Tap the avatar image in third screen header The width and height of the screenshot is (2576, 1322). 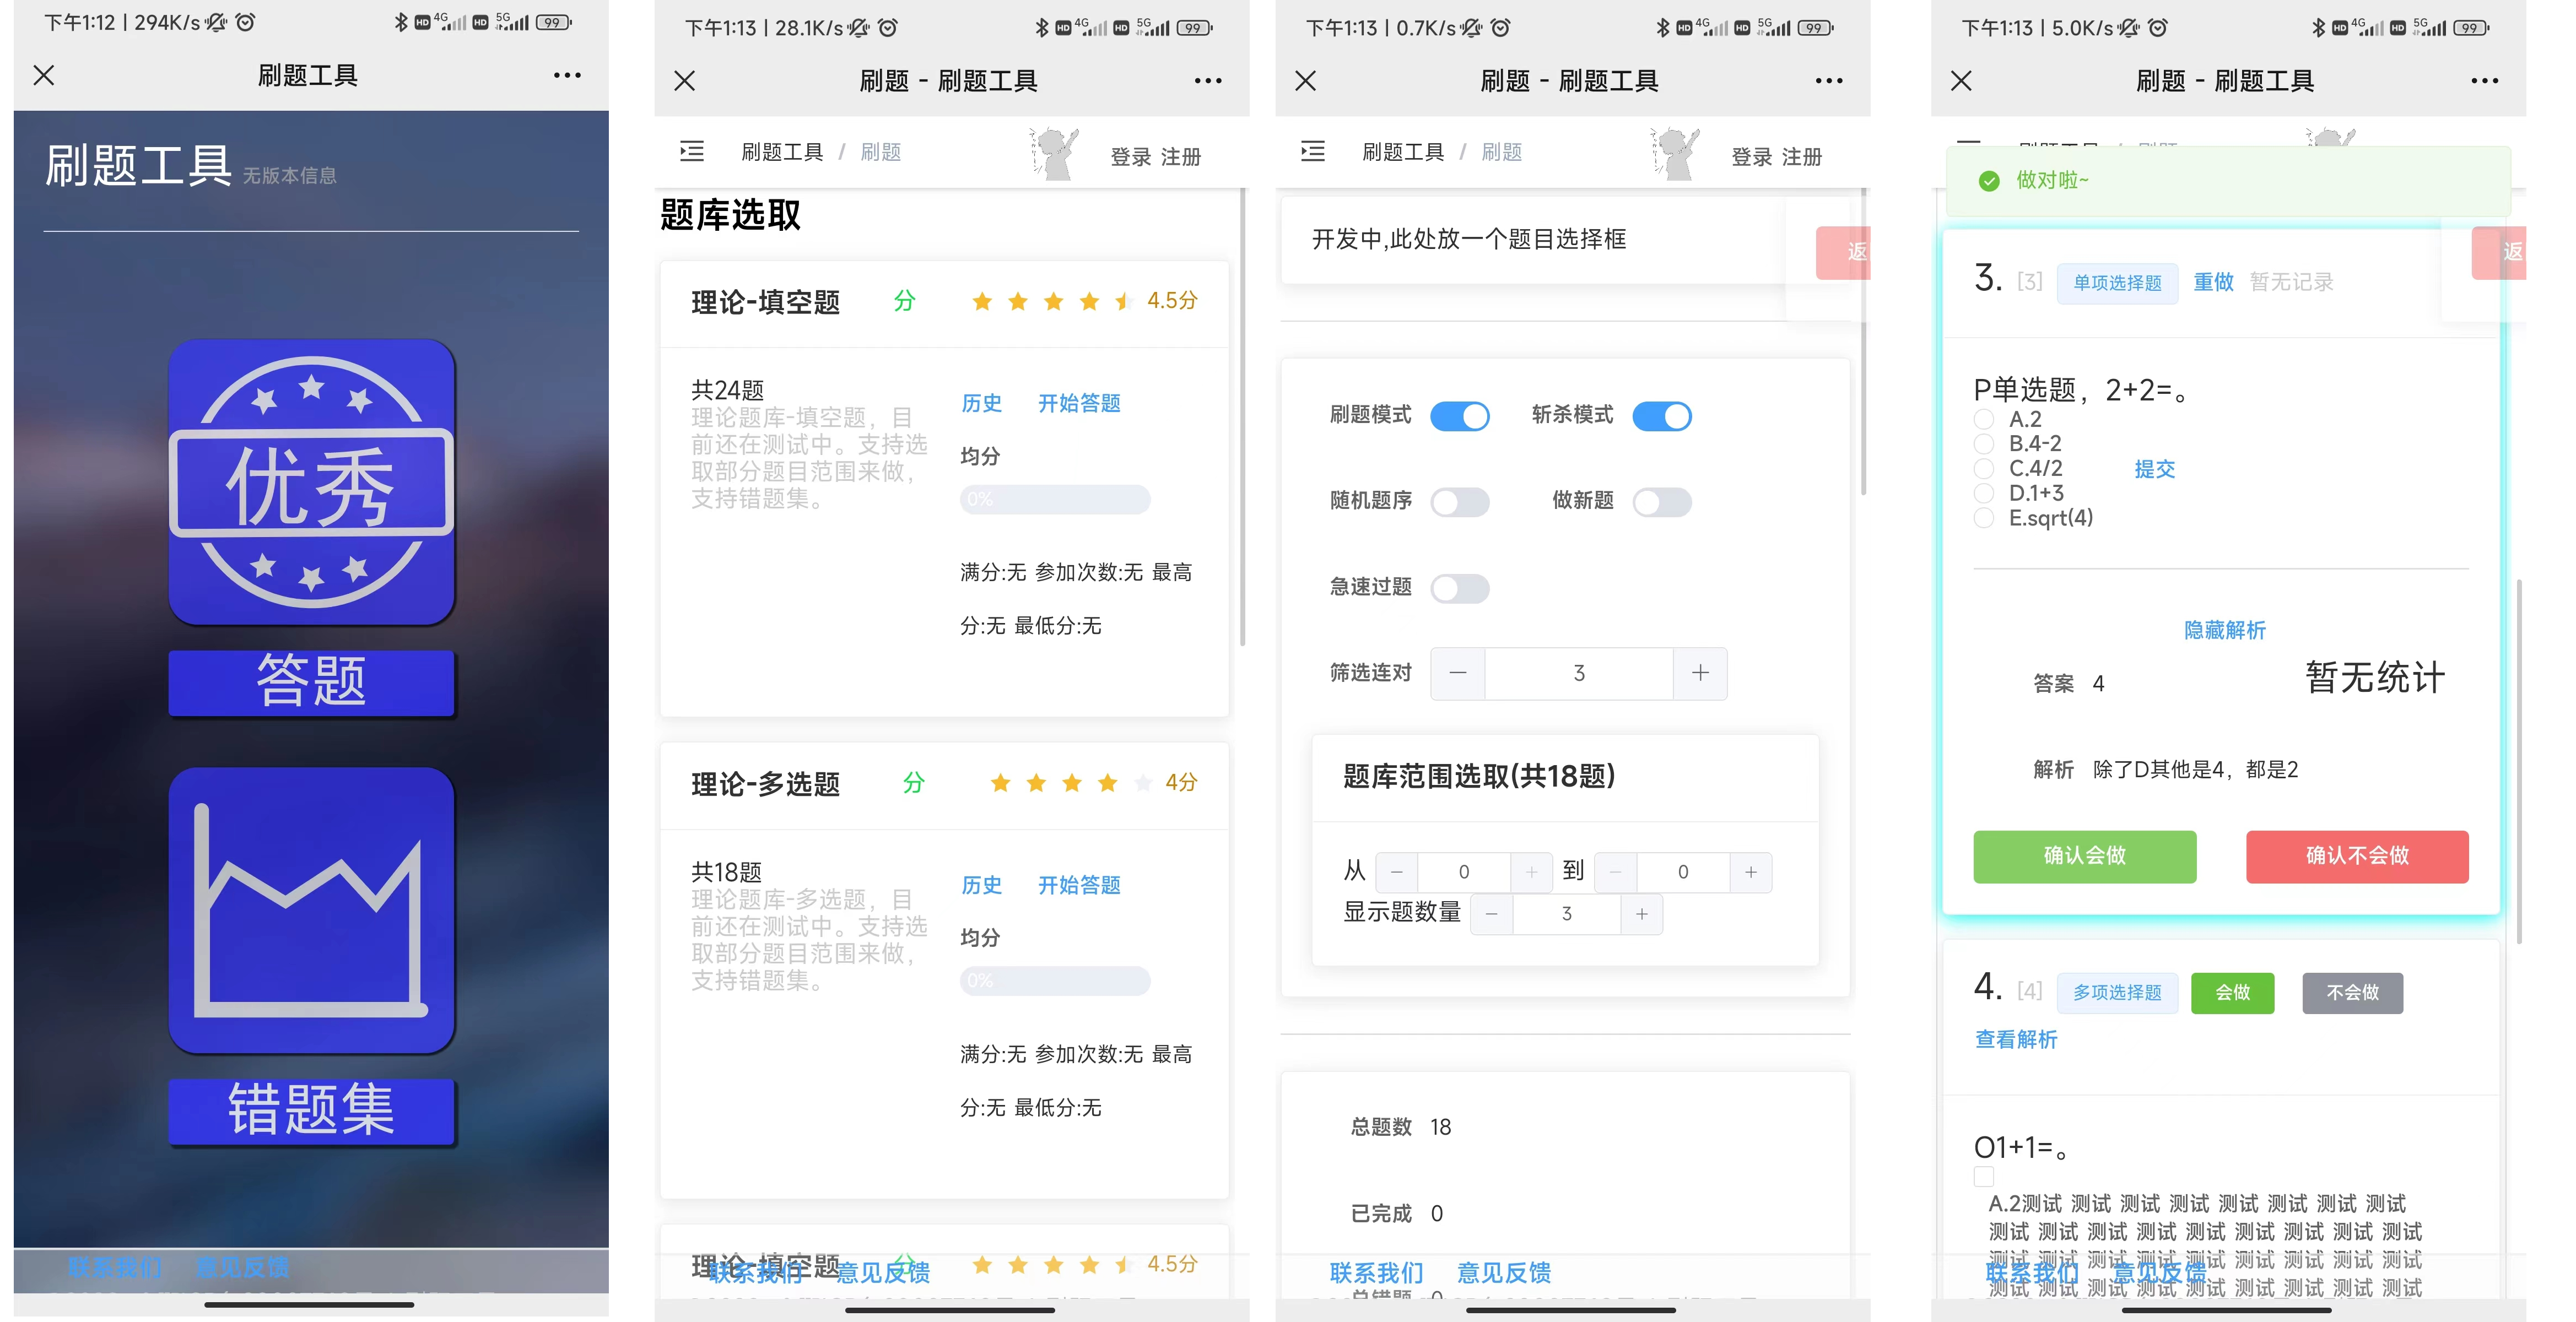[x=1677, y=154]
